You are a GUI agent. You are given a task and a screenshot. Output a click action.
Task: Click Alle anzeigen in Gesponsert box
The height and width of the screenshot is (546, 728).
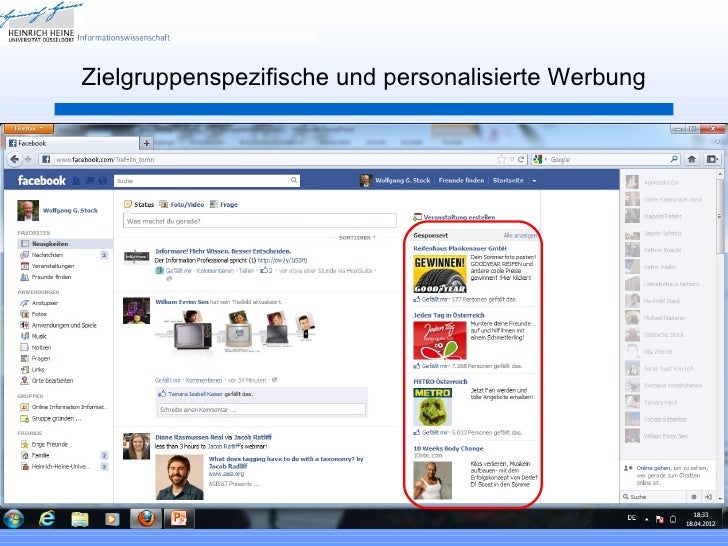pyautogui.click(x=520, y=235)
